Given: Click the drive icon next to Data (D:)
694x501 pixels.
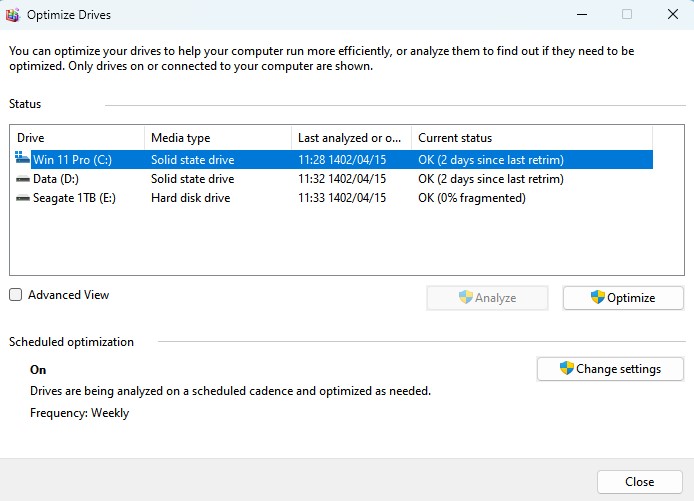Looking at the screenshot, I should click(x=23, y=179).
